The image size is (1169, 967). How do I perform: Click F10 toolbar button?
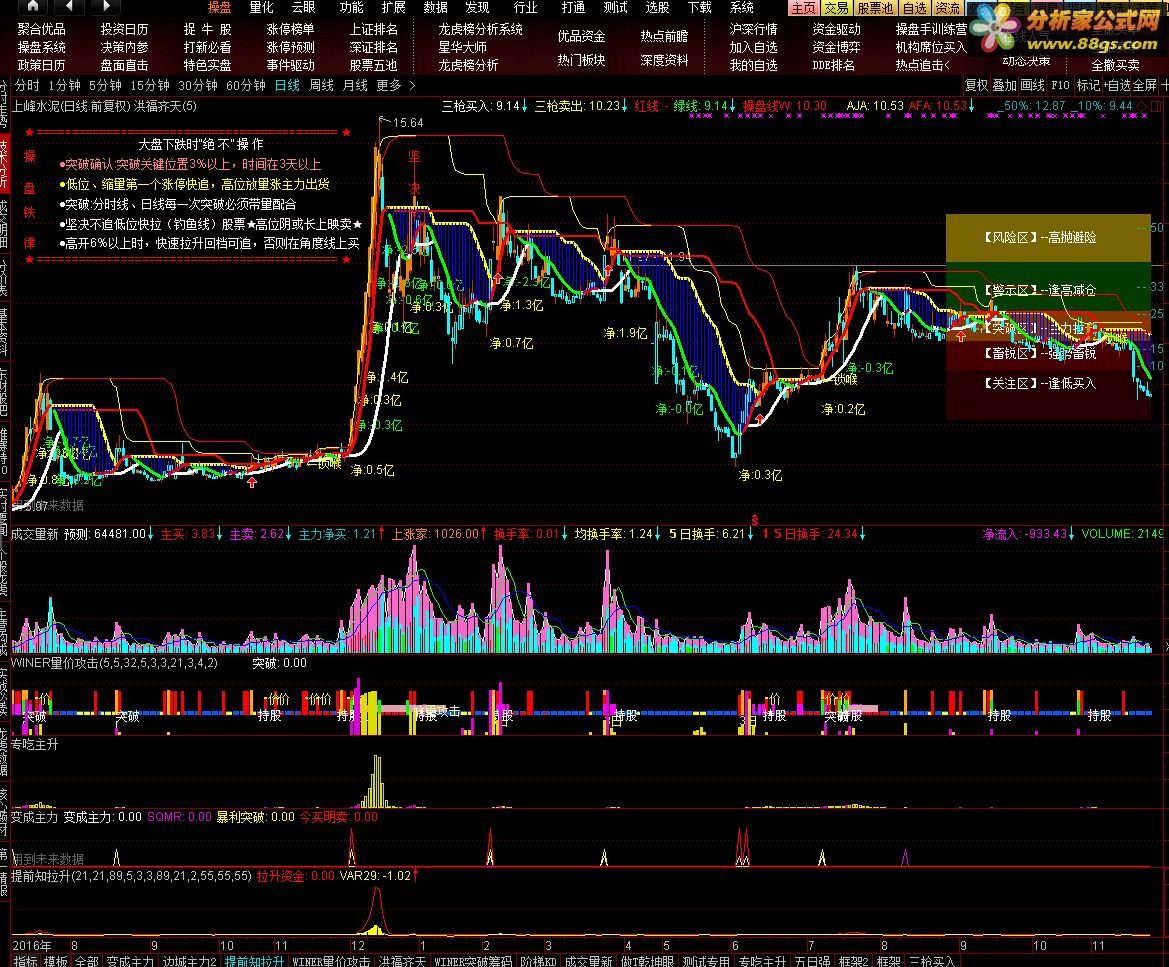[1059, 86]
